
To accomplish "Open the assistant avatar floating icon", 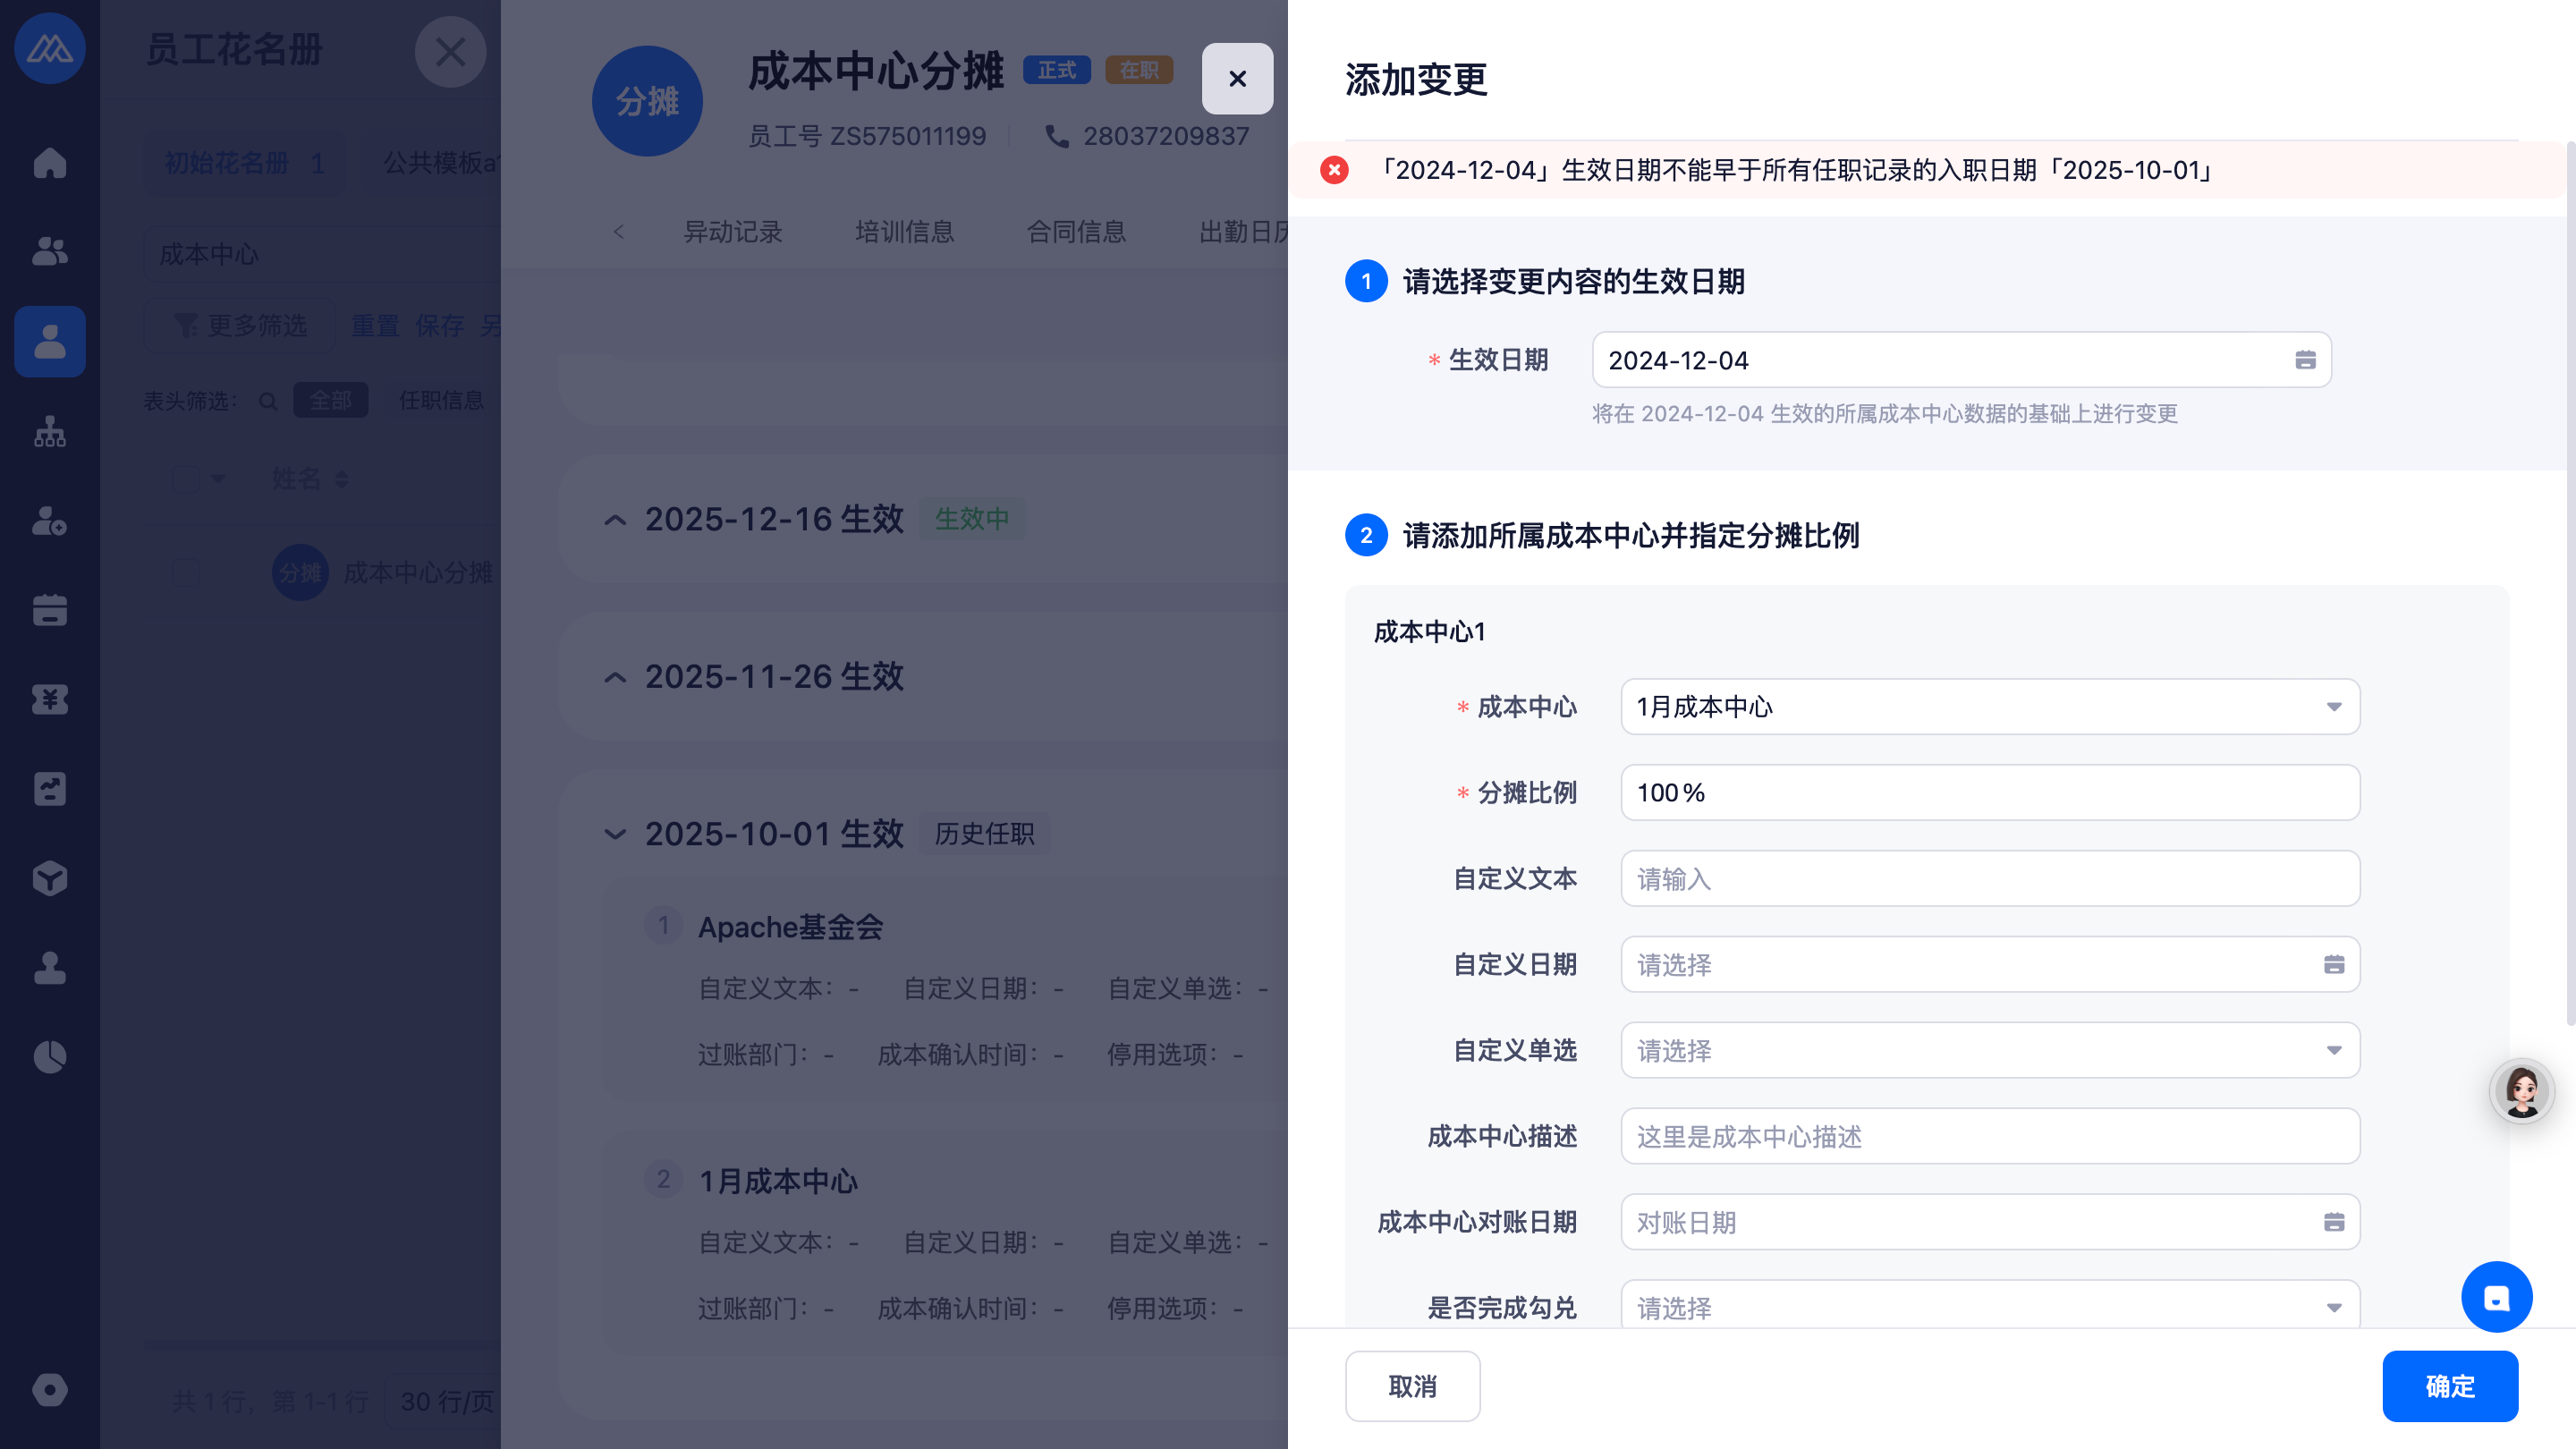I will (x=2521, y=1091).
